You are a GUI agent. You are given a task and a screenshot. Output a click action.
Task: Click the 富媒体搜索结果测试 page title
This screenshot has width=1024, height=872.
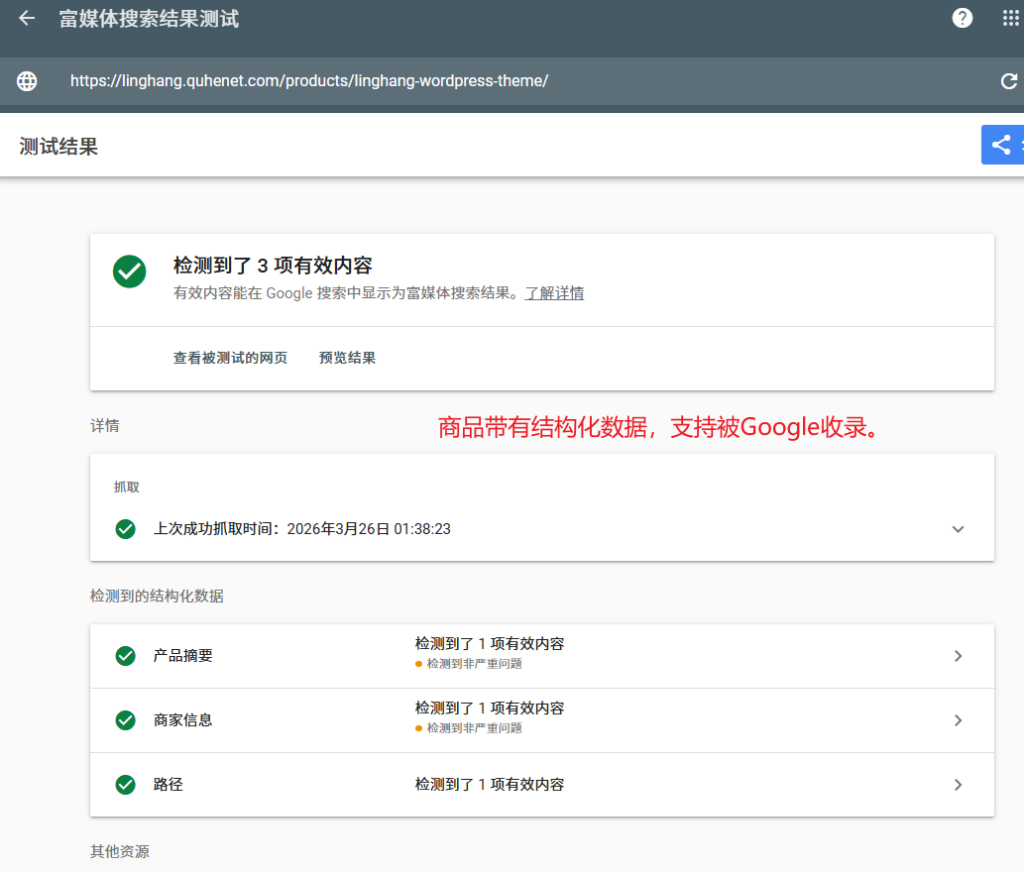click(149, 19)
